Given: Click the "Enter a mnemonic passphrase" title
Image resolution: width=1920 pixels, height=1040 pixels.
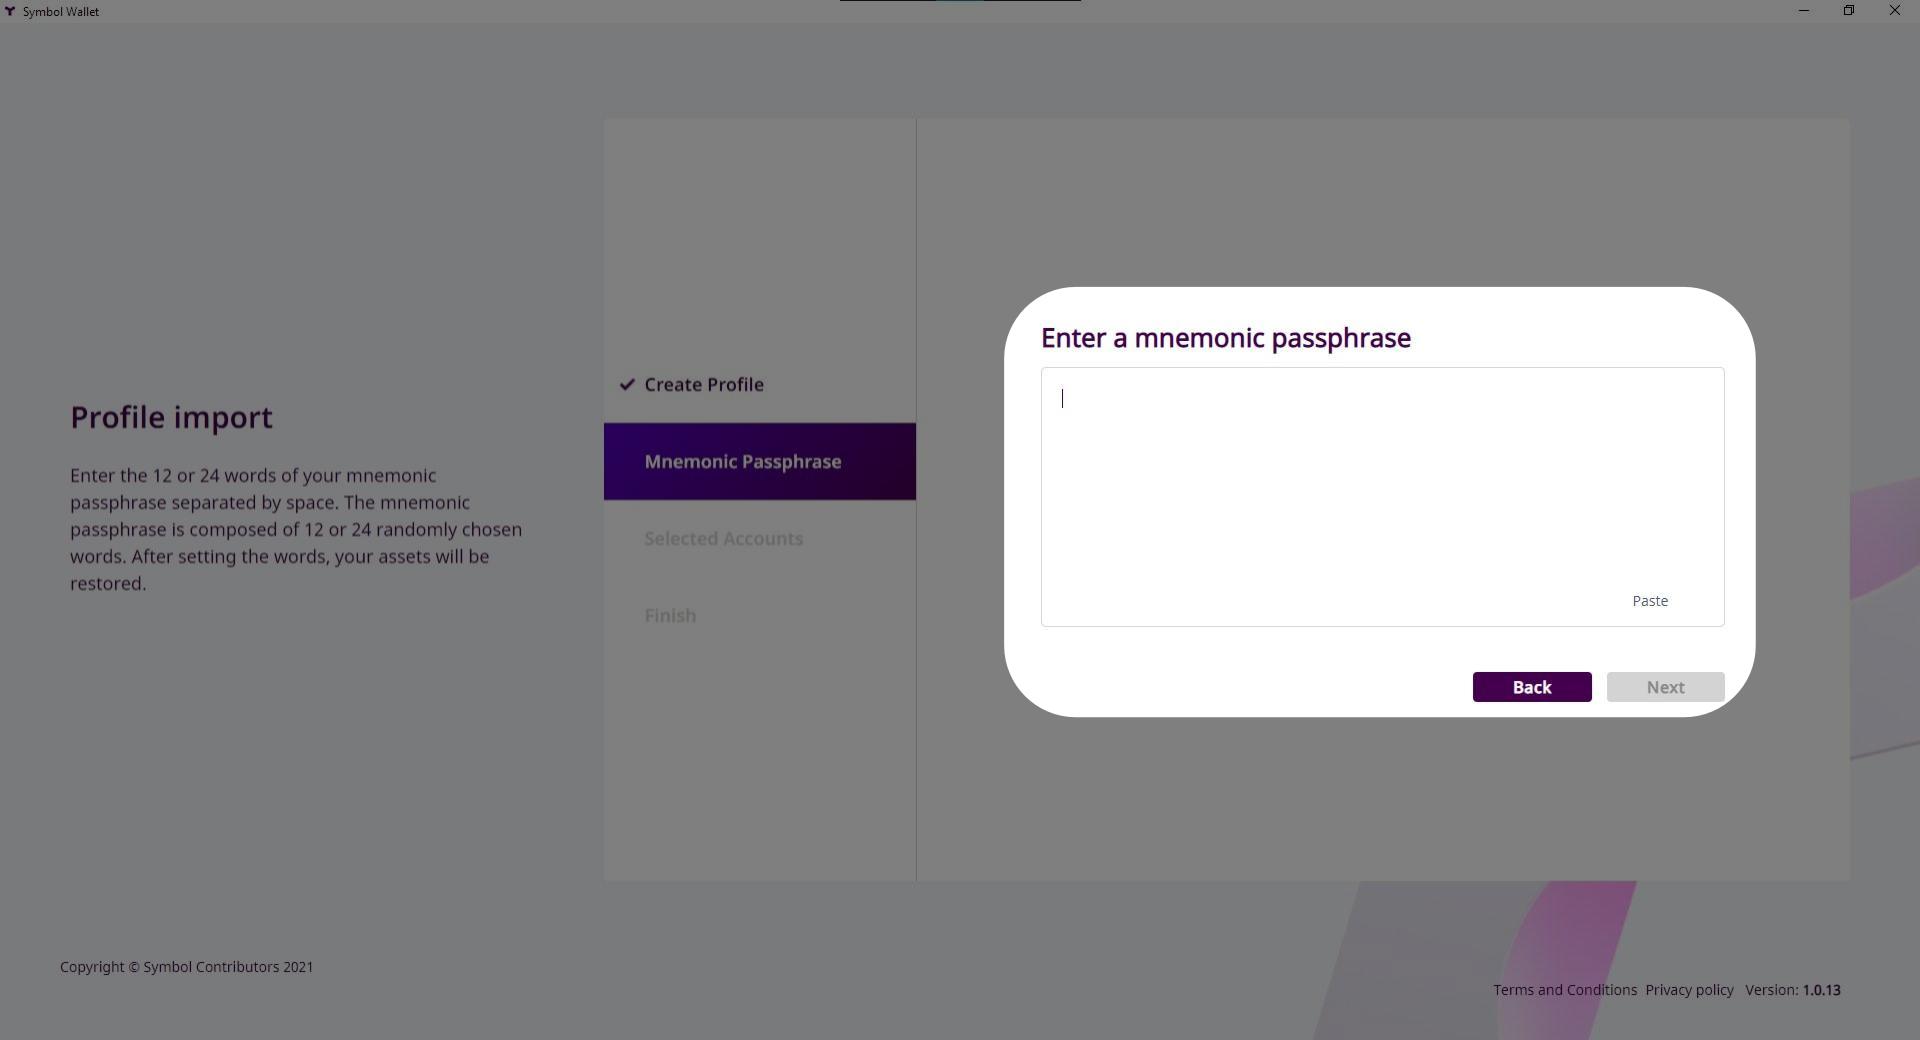Looking at the screenshot, I should pyautogui.click(x=1225, y=338).
